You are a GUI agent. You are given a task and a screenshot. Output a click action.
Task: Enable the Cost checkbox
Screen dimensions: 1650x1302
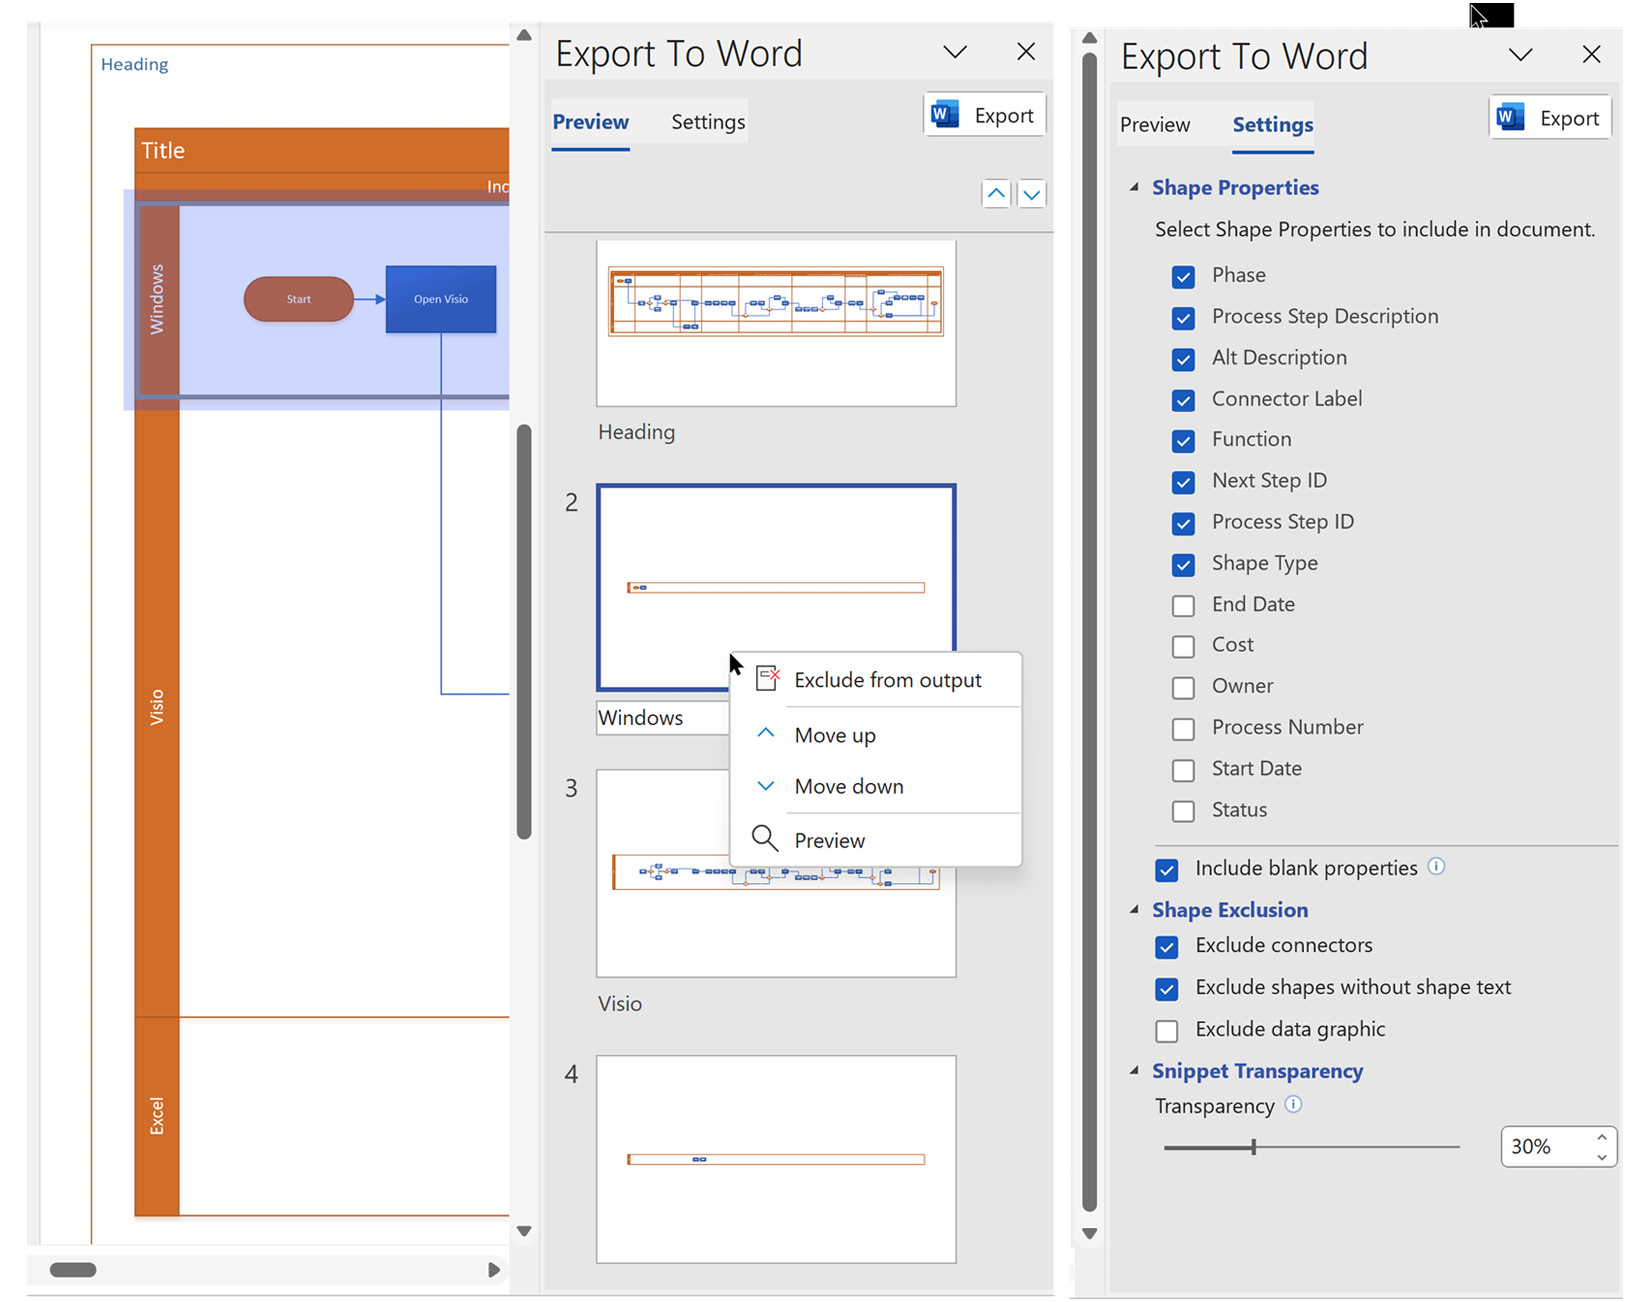1183,646
